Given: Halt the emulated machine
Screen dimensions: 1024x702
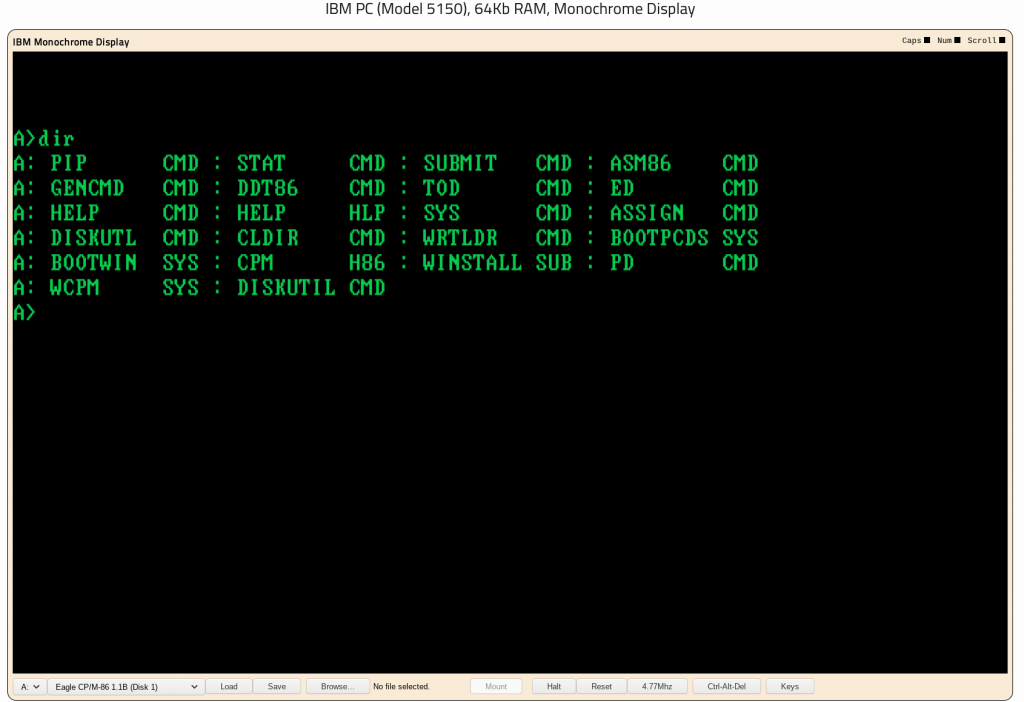Looking at the screenshot, I should click(x=554, y=686).
